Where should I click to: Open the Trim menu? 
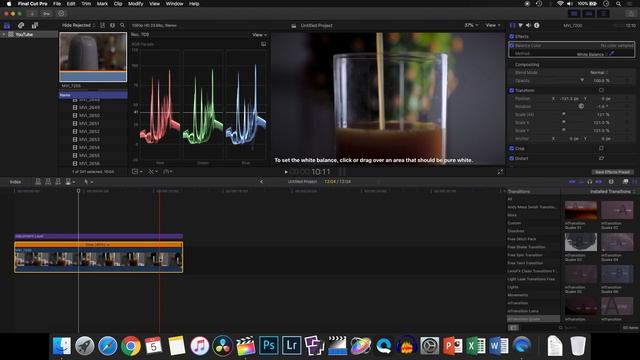tap(86, 4)
